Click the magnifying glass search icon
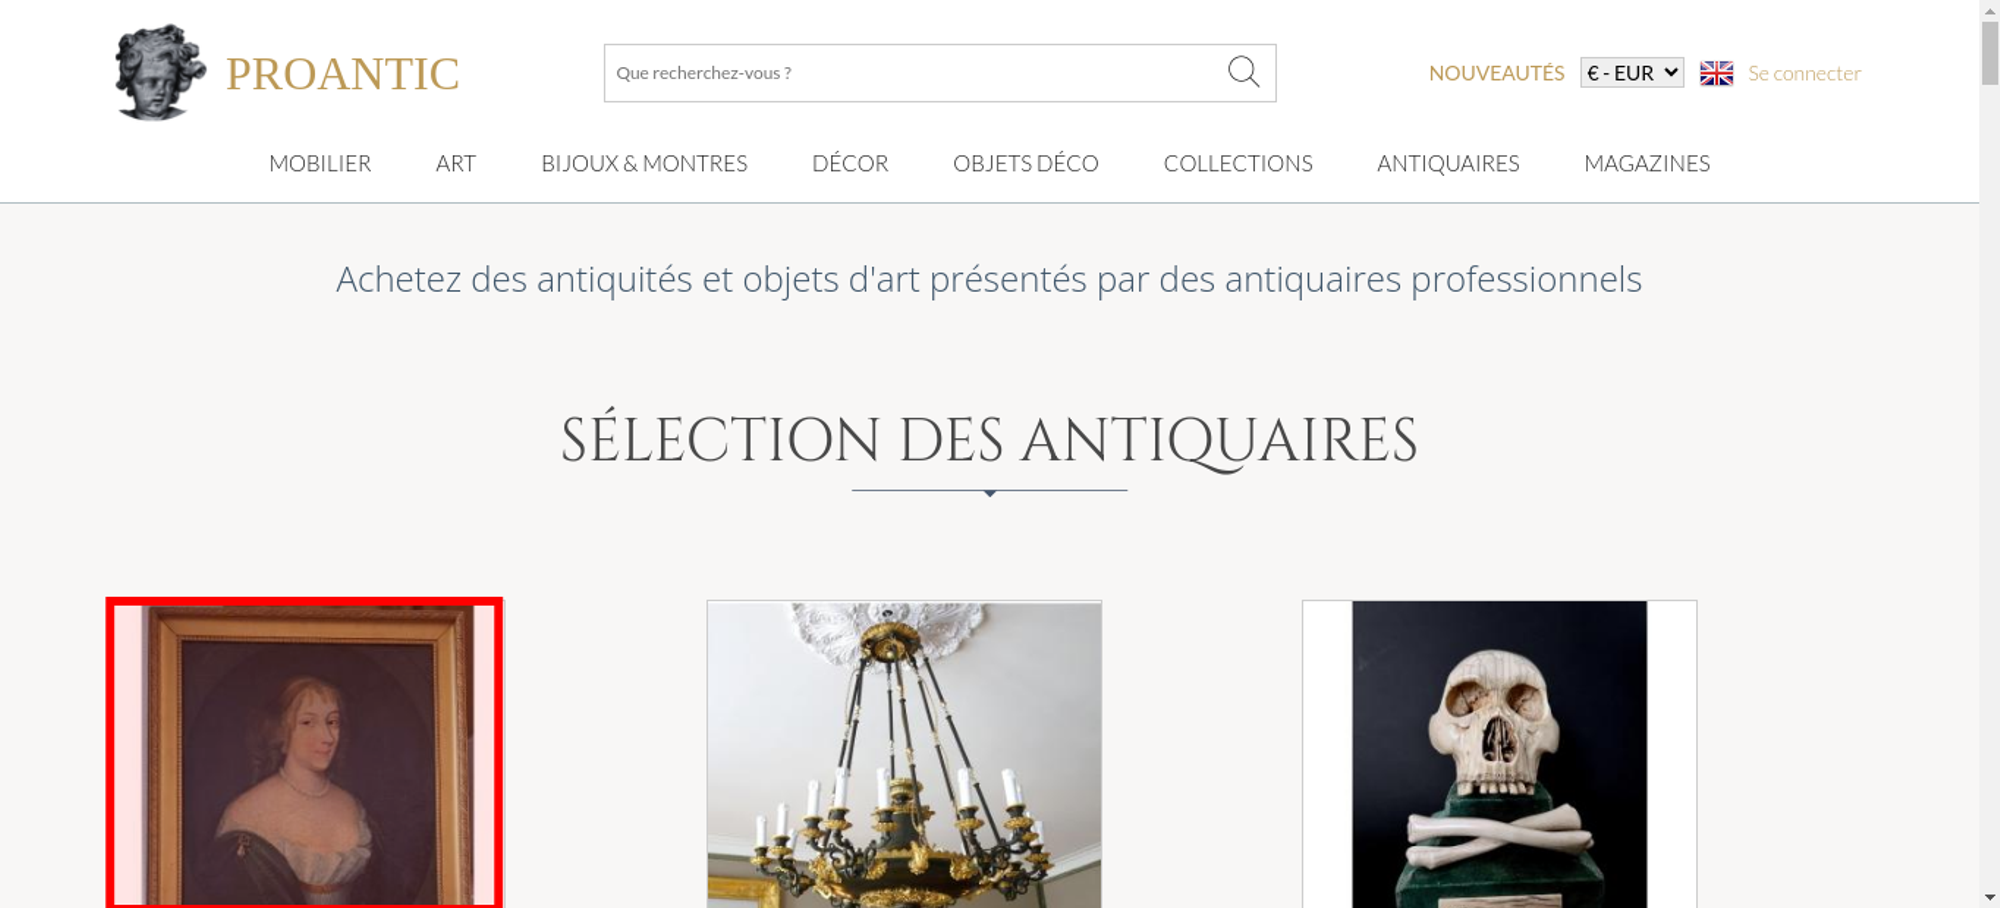 (1243, 72)
